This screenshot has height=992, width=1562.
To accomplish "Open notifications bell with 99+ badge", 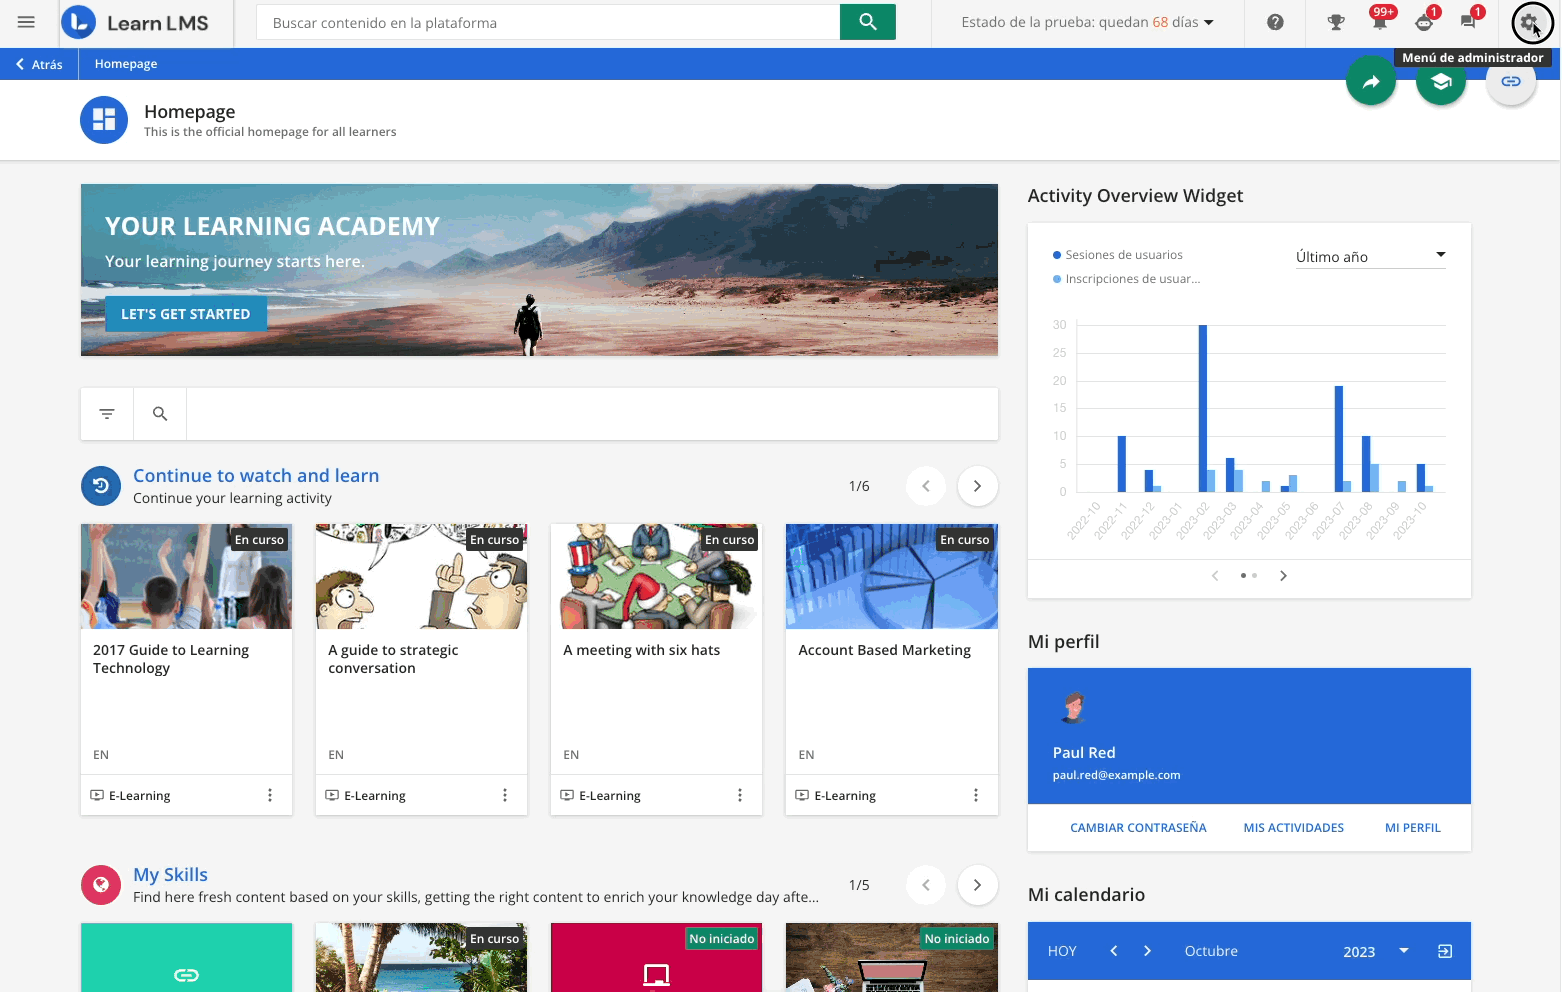I will [x=1380, y=22].
